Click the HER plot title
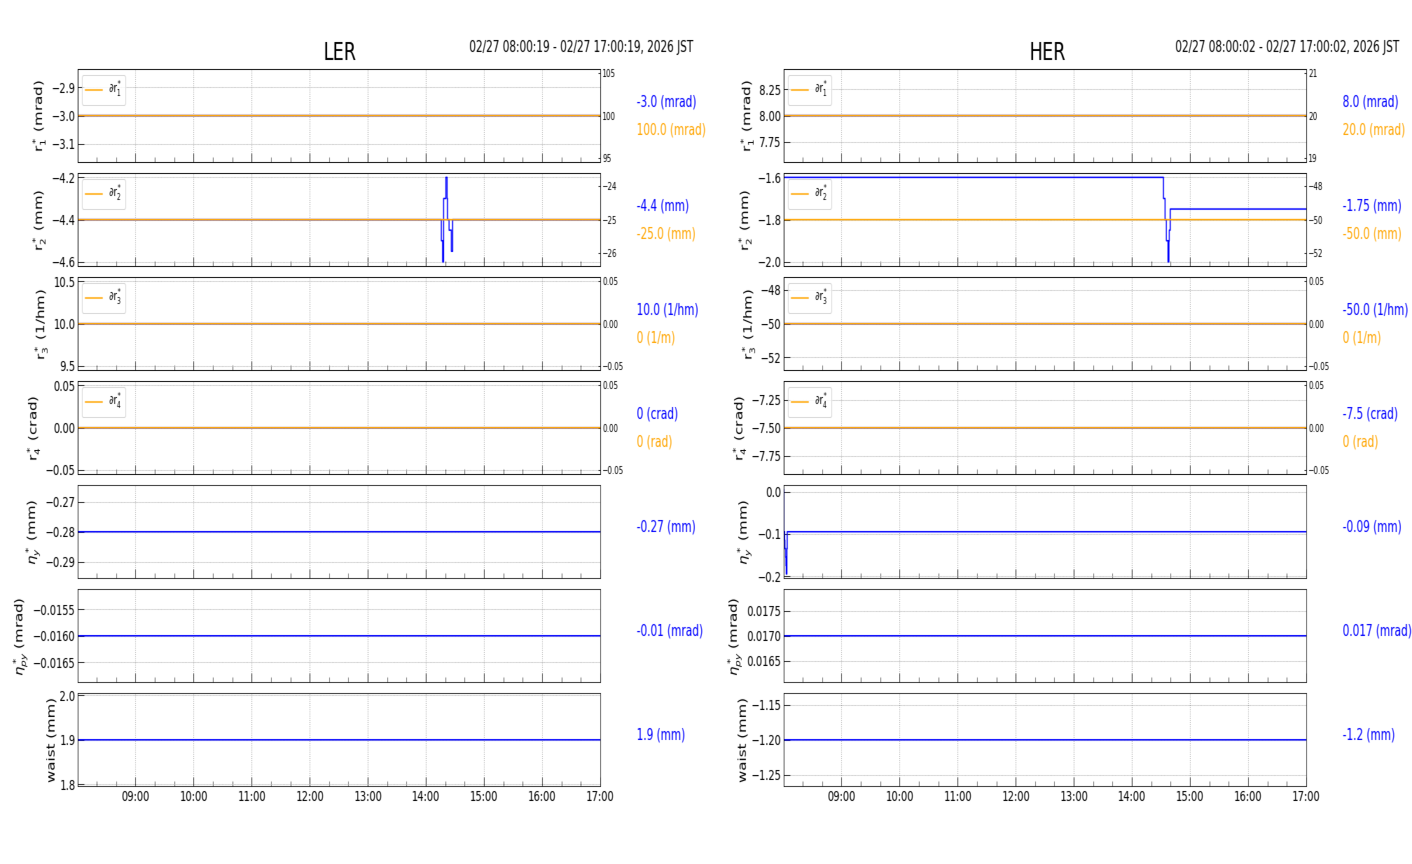Image resolution: width=1412 pixels, height=864 pixels. coord(1046,52)
